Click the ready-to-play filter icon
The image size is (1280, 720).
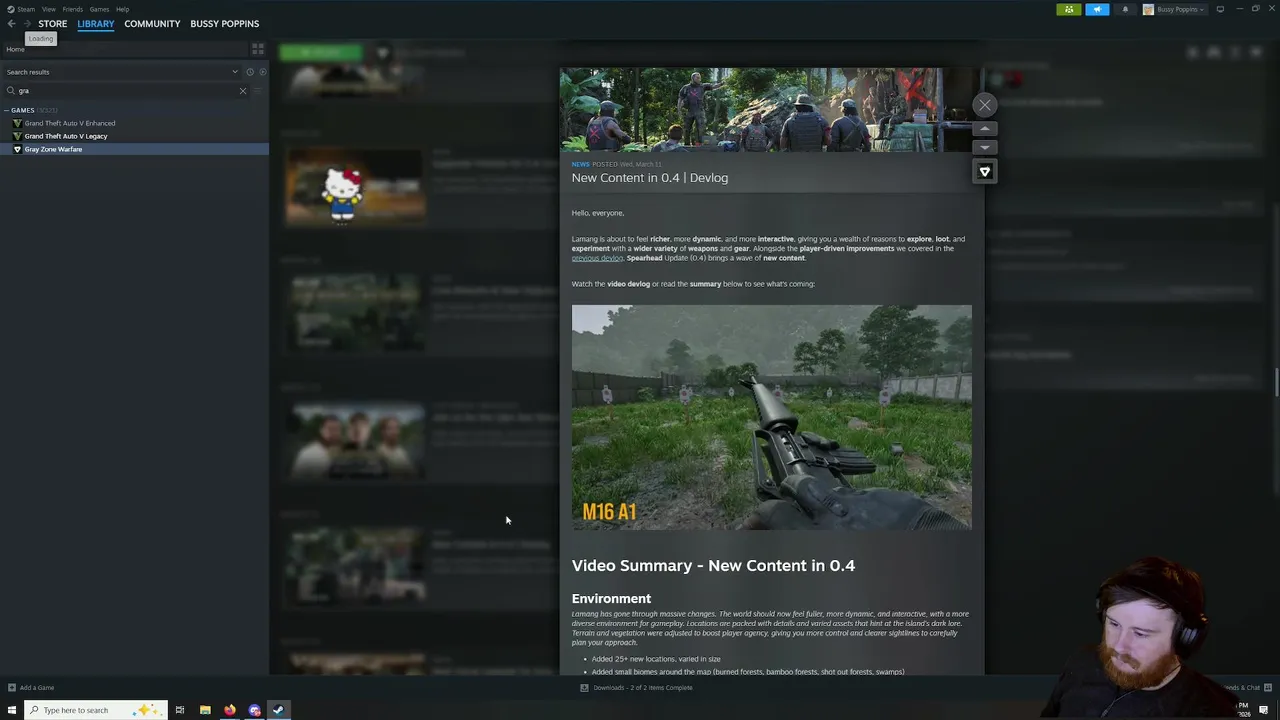point(263,72)
